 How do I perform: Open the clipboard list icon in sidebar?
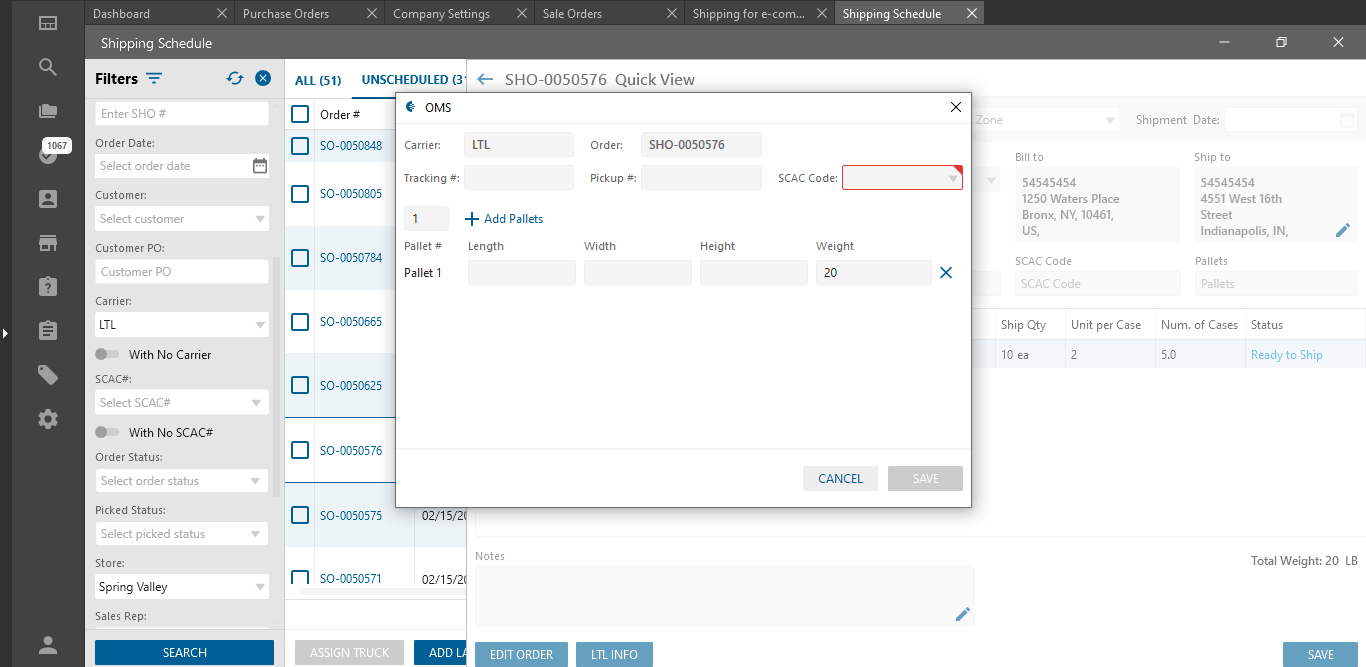[47, 330]
